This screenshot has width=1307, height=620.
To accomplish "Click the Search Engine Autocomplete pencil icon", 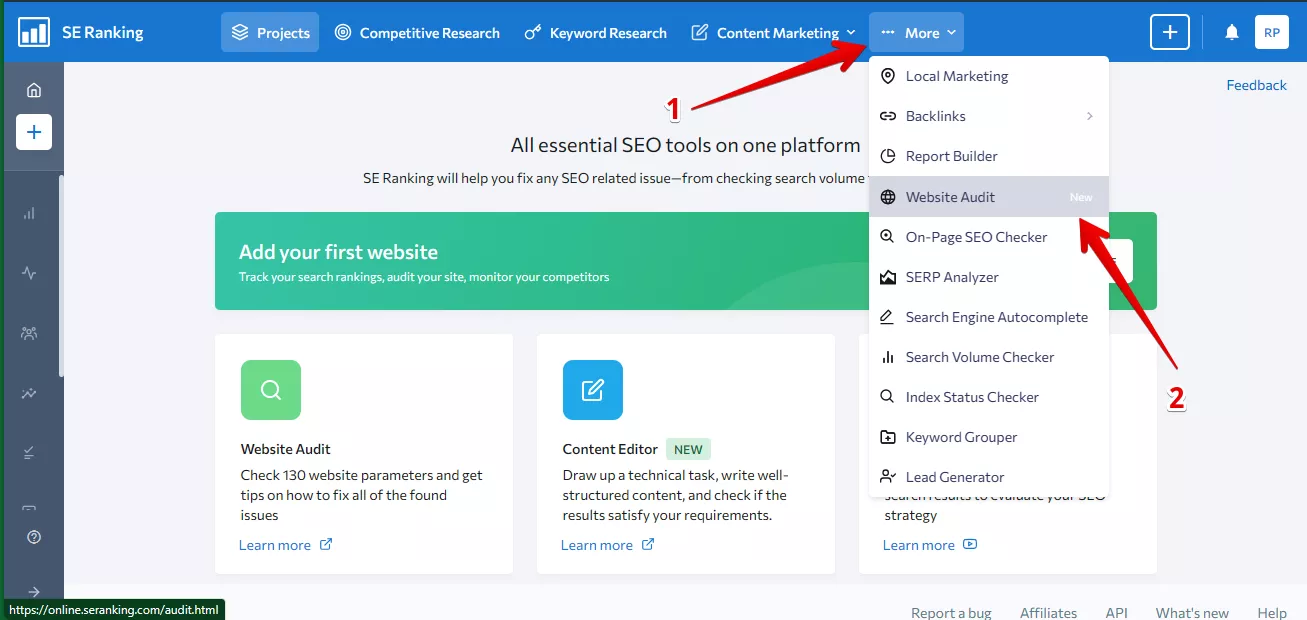I will click(887, 317).
